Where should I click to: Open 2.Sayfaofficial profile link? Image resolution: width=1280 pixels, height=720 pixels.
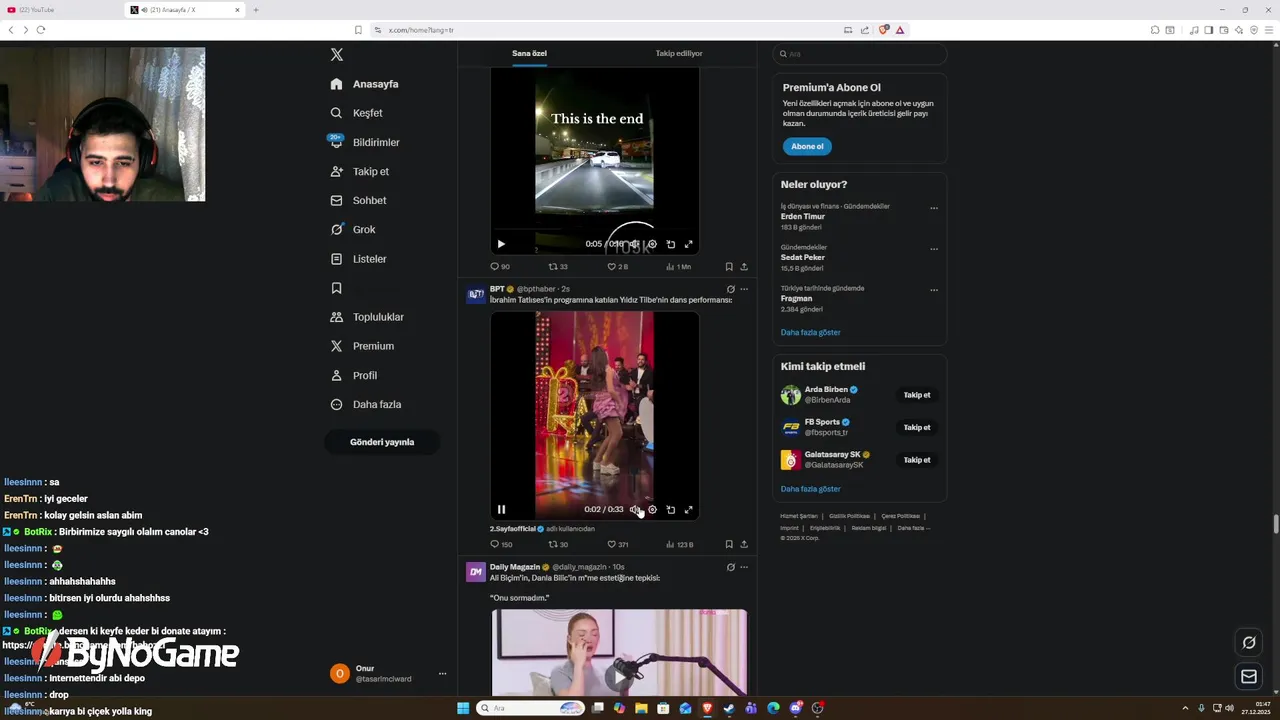point(513,529)
